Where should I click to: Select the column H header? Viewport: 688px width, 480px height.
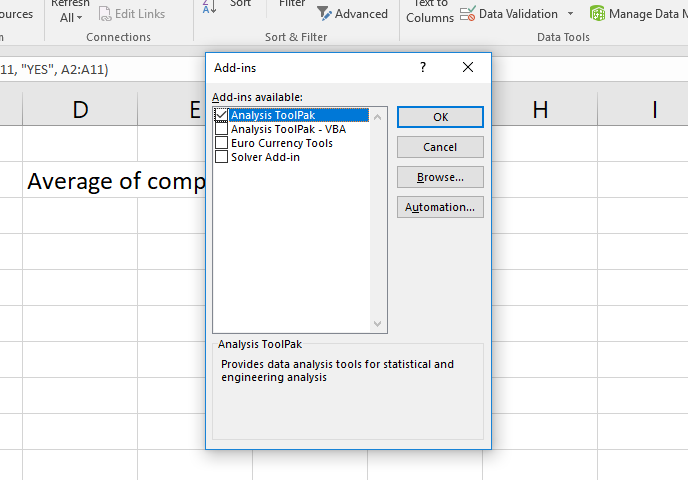click(540, 110)
